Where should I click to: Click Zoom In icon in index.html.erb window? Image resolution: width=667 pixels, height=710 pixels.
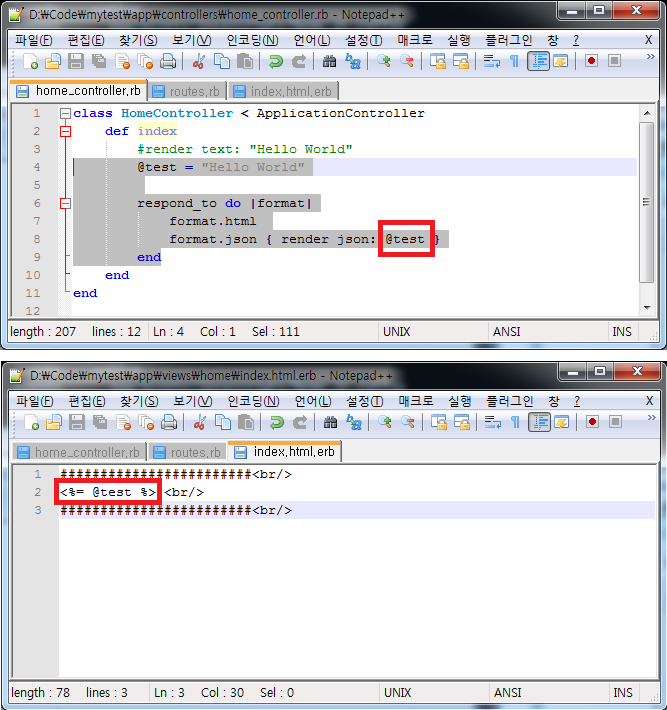coord(384,422)
